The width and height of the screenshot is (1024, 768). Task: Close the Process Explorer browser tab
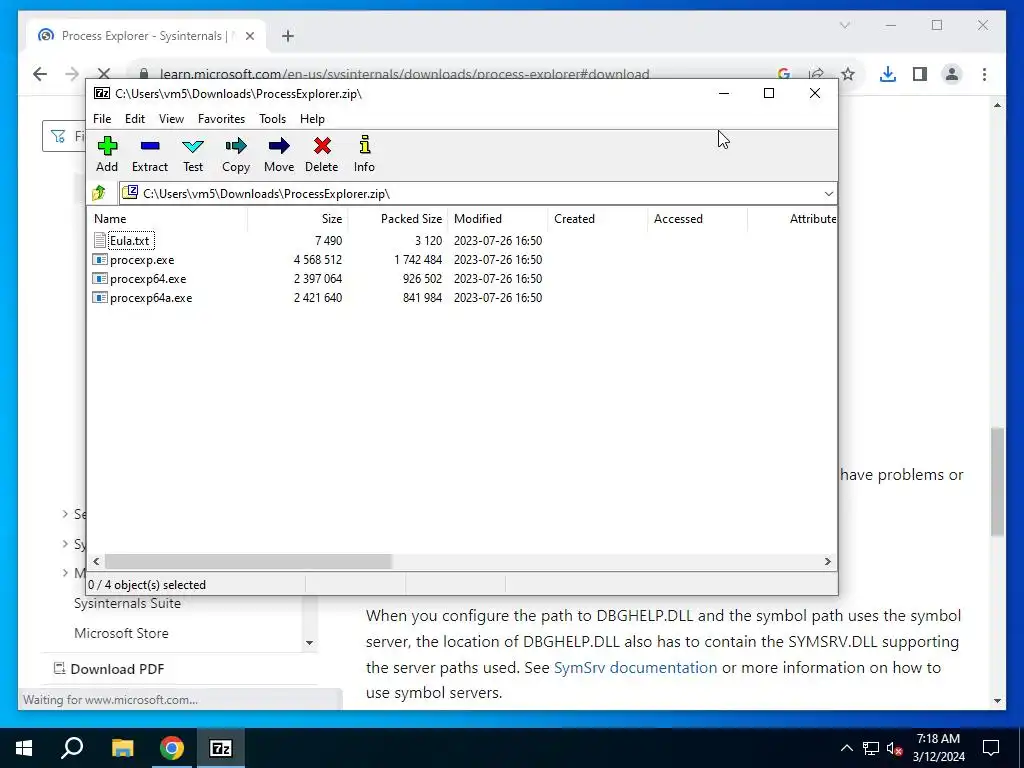click(x=249, y=36)
